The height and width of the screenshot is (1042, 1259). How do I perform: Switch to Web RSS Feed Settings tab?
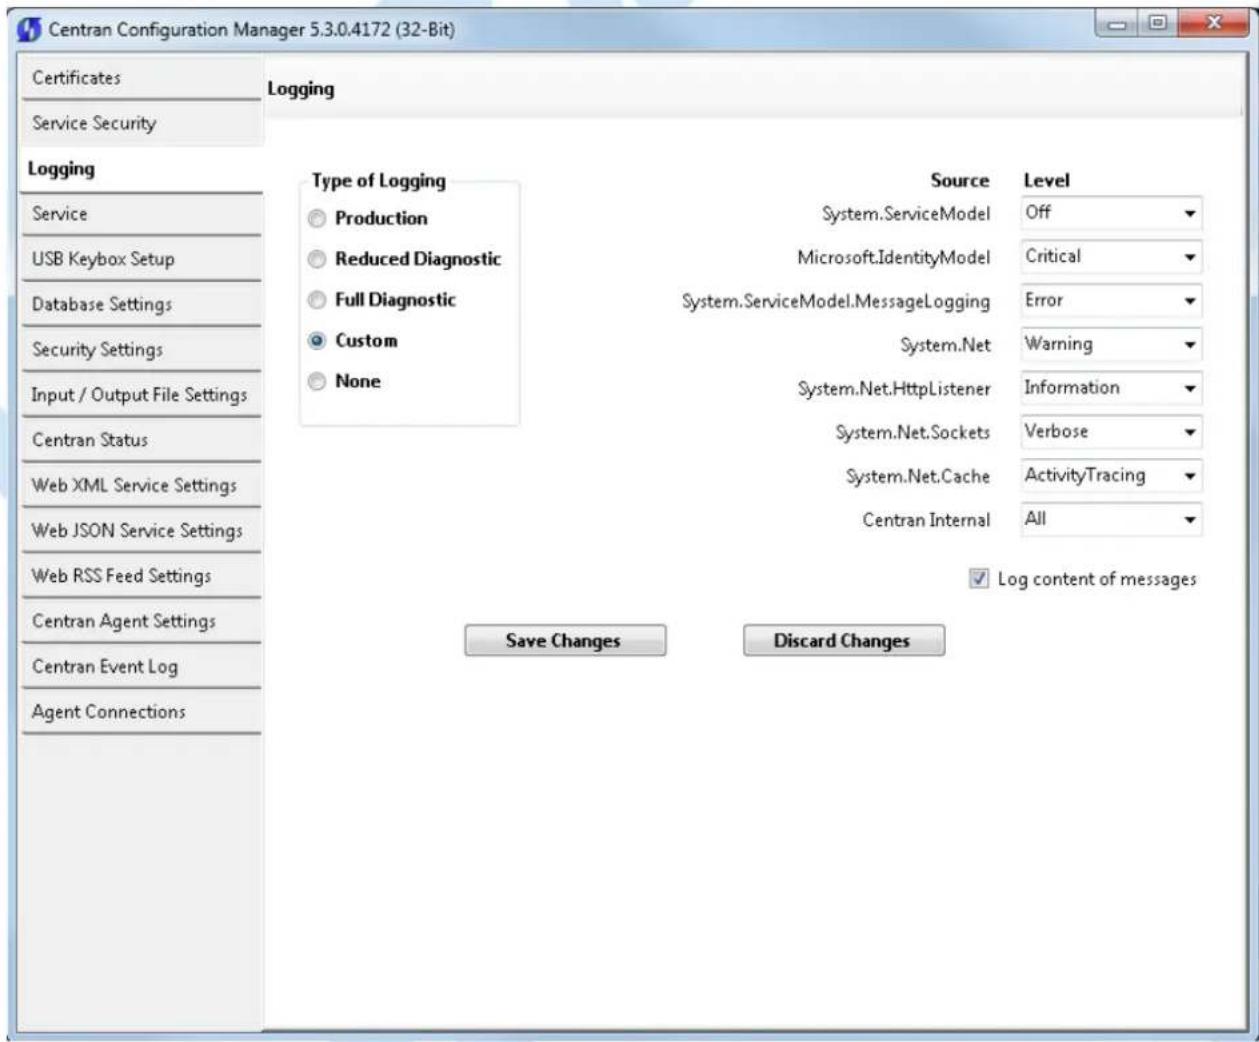click(141, 576)
